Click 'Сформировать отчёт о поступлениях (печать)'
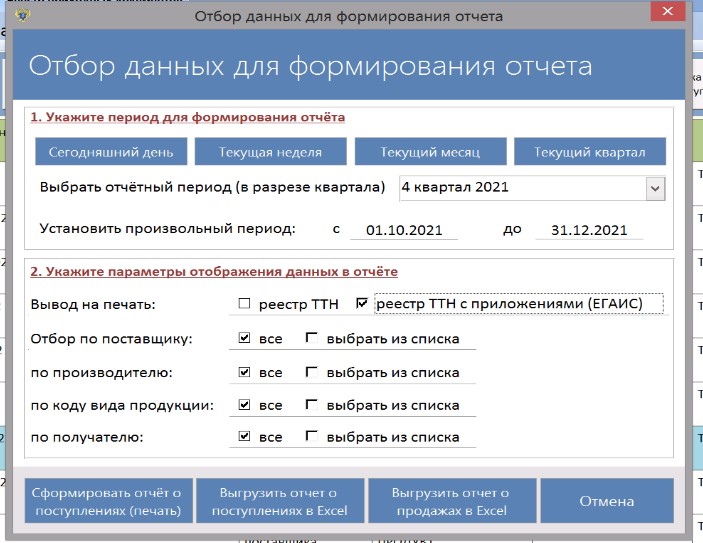The image size is (703, 543). pyautogui.click(x=106, y=502)
